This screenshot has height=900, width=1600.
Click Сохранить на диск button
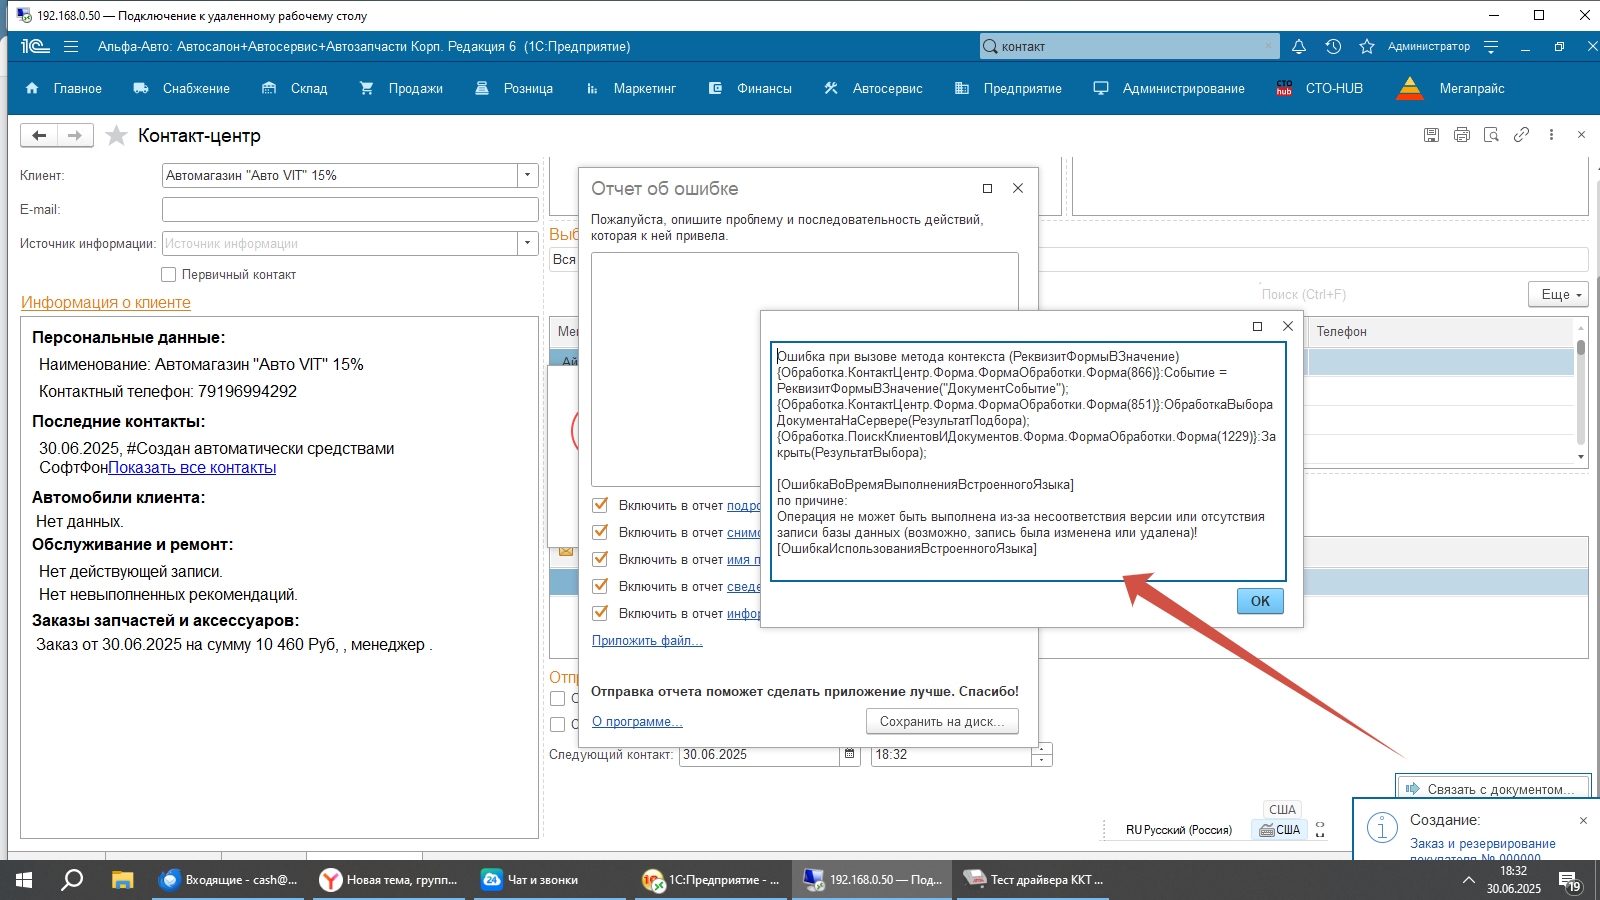[942, 721]
